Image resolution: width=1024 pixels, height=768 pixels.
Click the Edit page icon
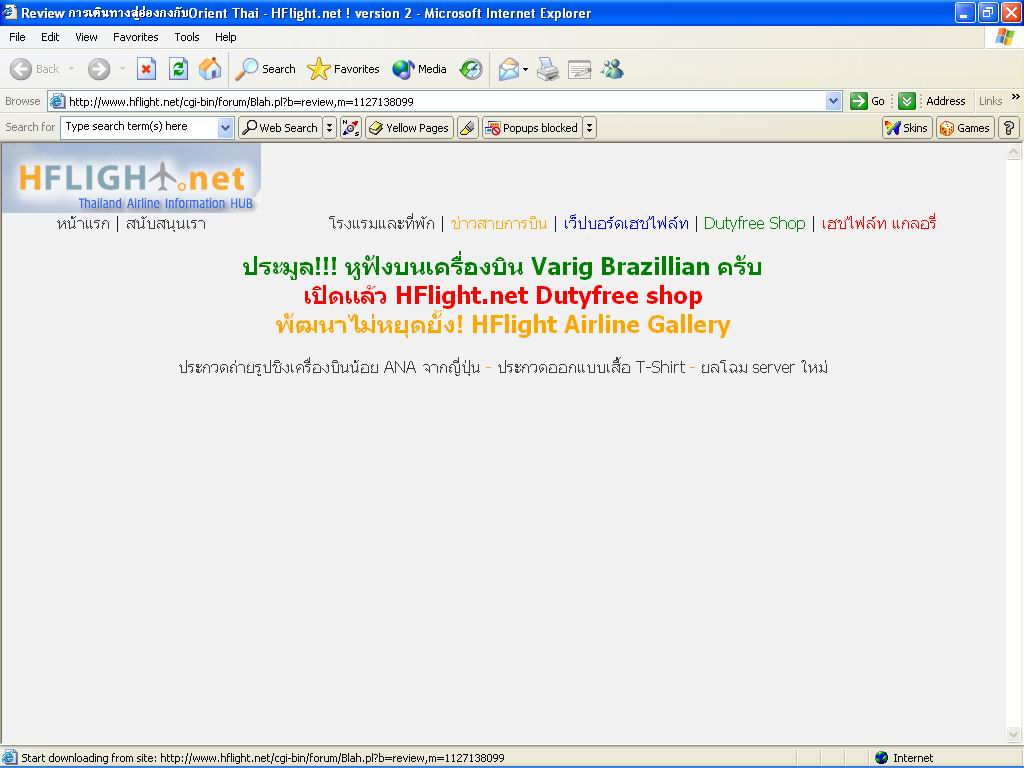click(x=579, y=69)
